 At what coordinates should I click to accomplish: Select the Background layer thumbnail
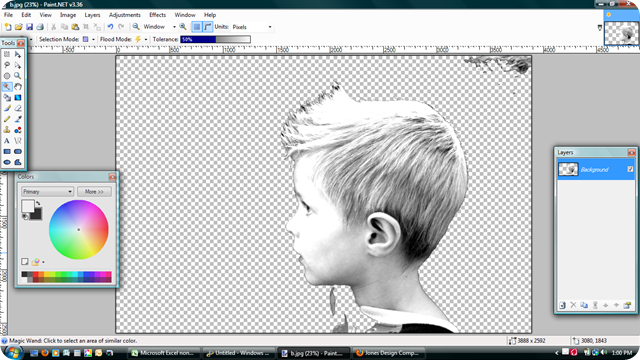coord(568,169)
